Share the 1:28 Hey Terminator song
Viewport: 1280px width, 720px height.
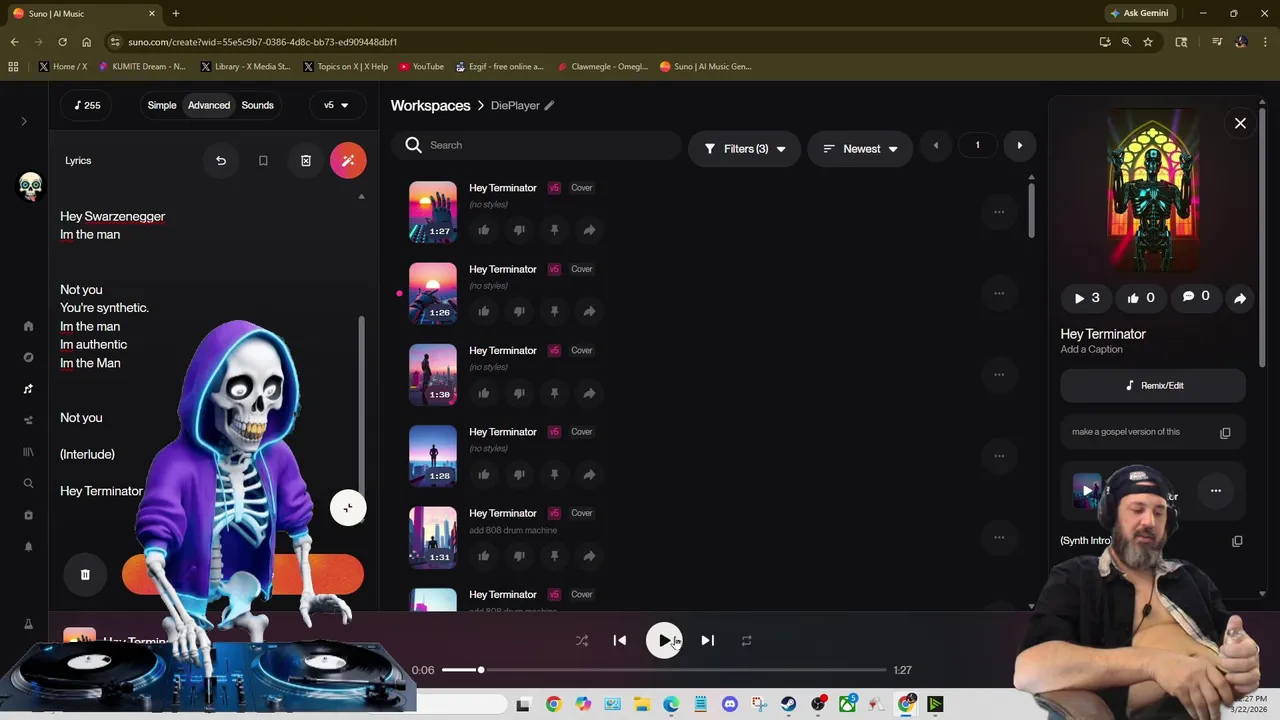pyautogui.click(x=589, y=474)
